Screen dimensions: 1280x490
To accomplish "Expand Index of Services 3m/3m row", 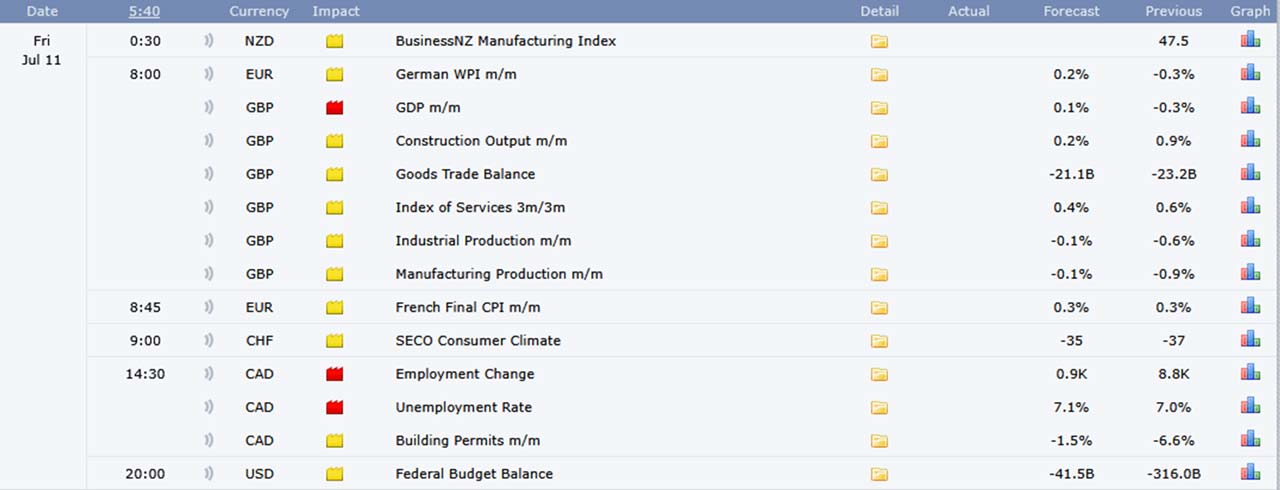I will (x=683, y=207).
